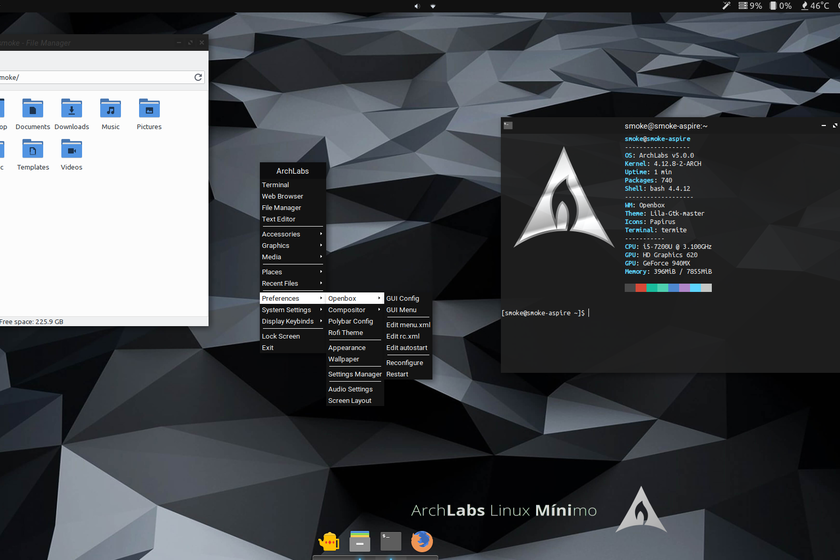Expand the Display Keybinds submenu
840x560 pixels.
(x=292, y=321)
